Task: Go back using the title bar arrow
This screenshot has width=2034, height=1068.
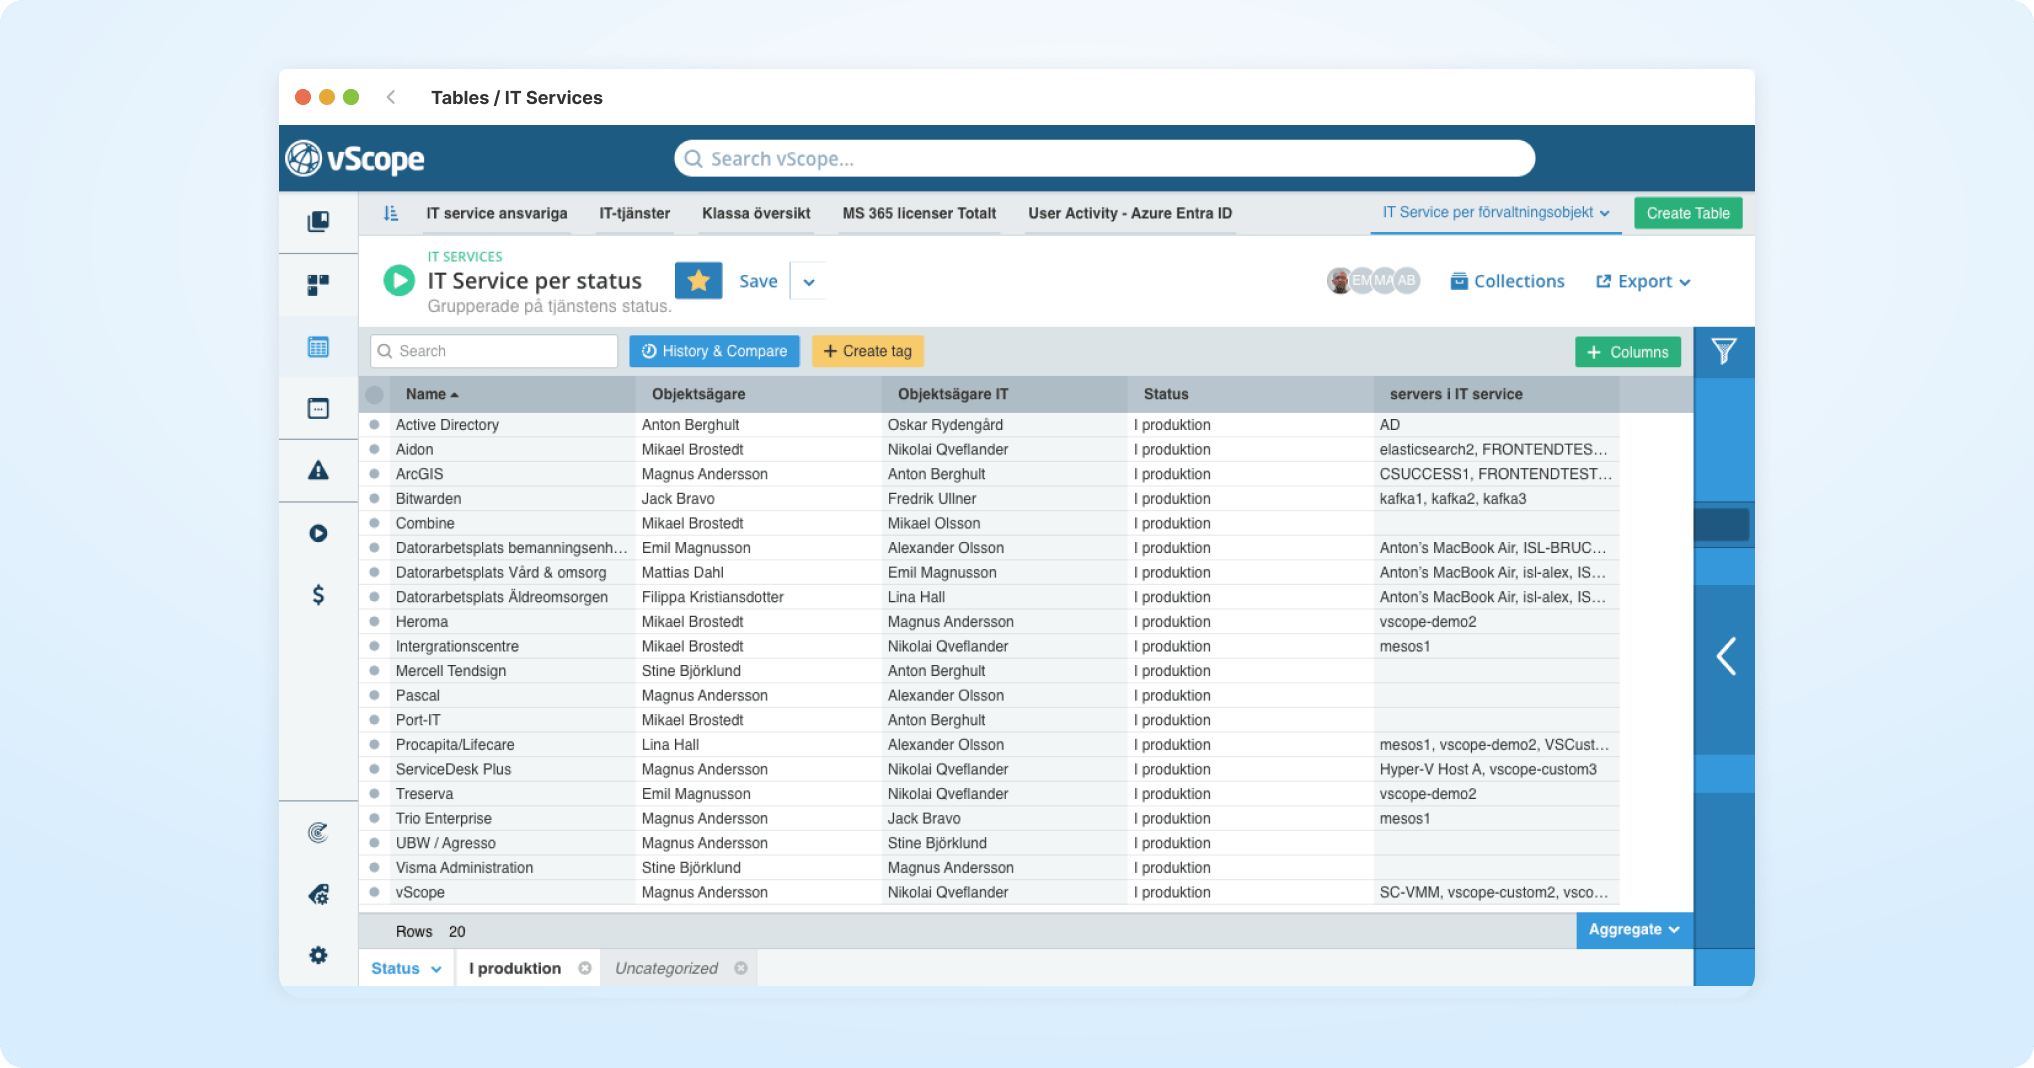Action: pos(391,97)
